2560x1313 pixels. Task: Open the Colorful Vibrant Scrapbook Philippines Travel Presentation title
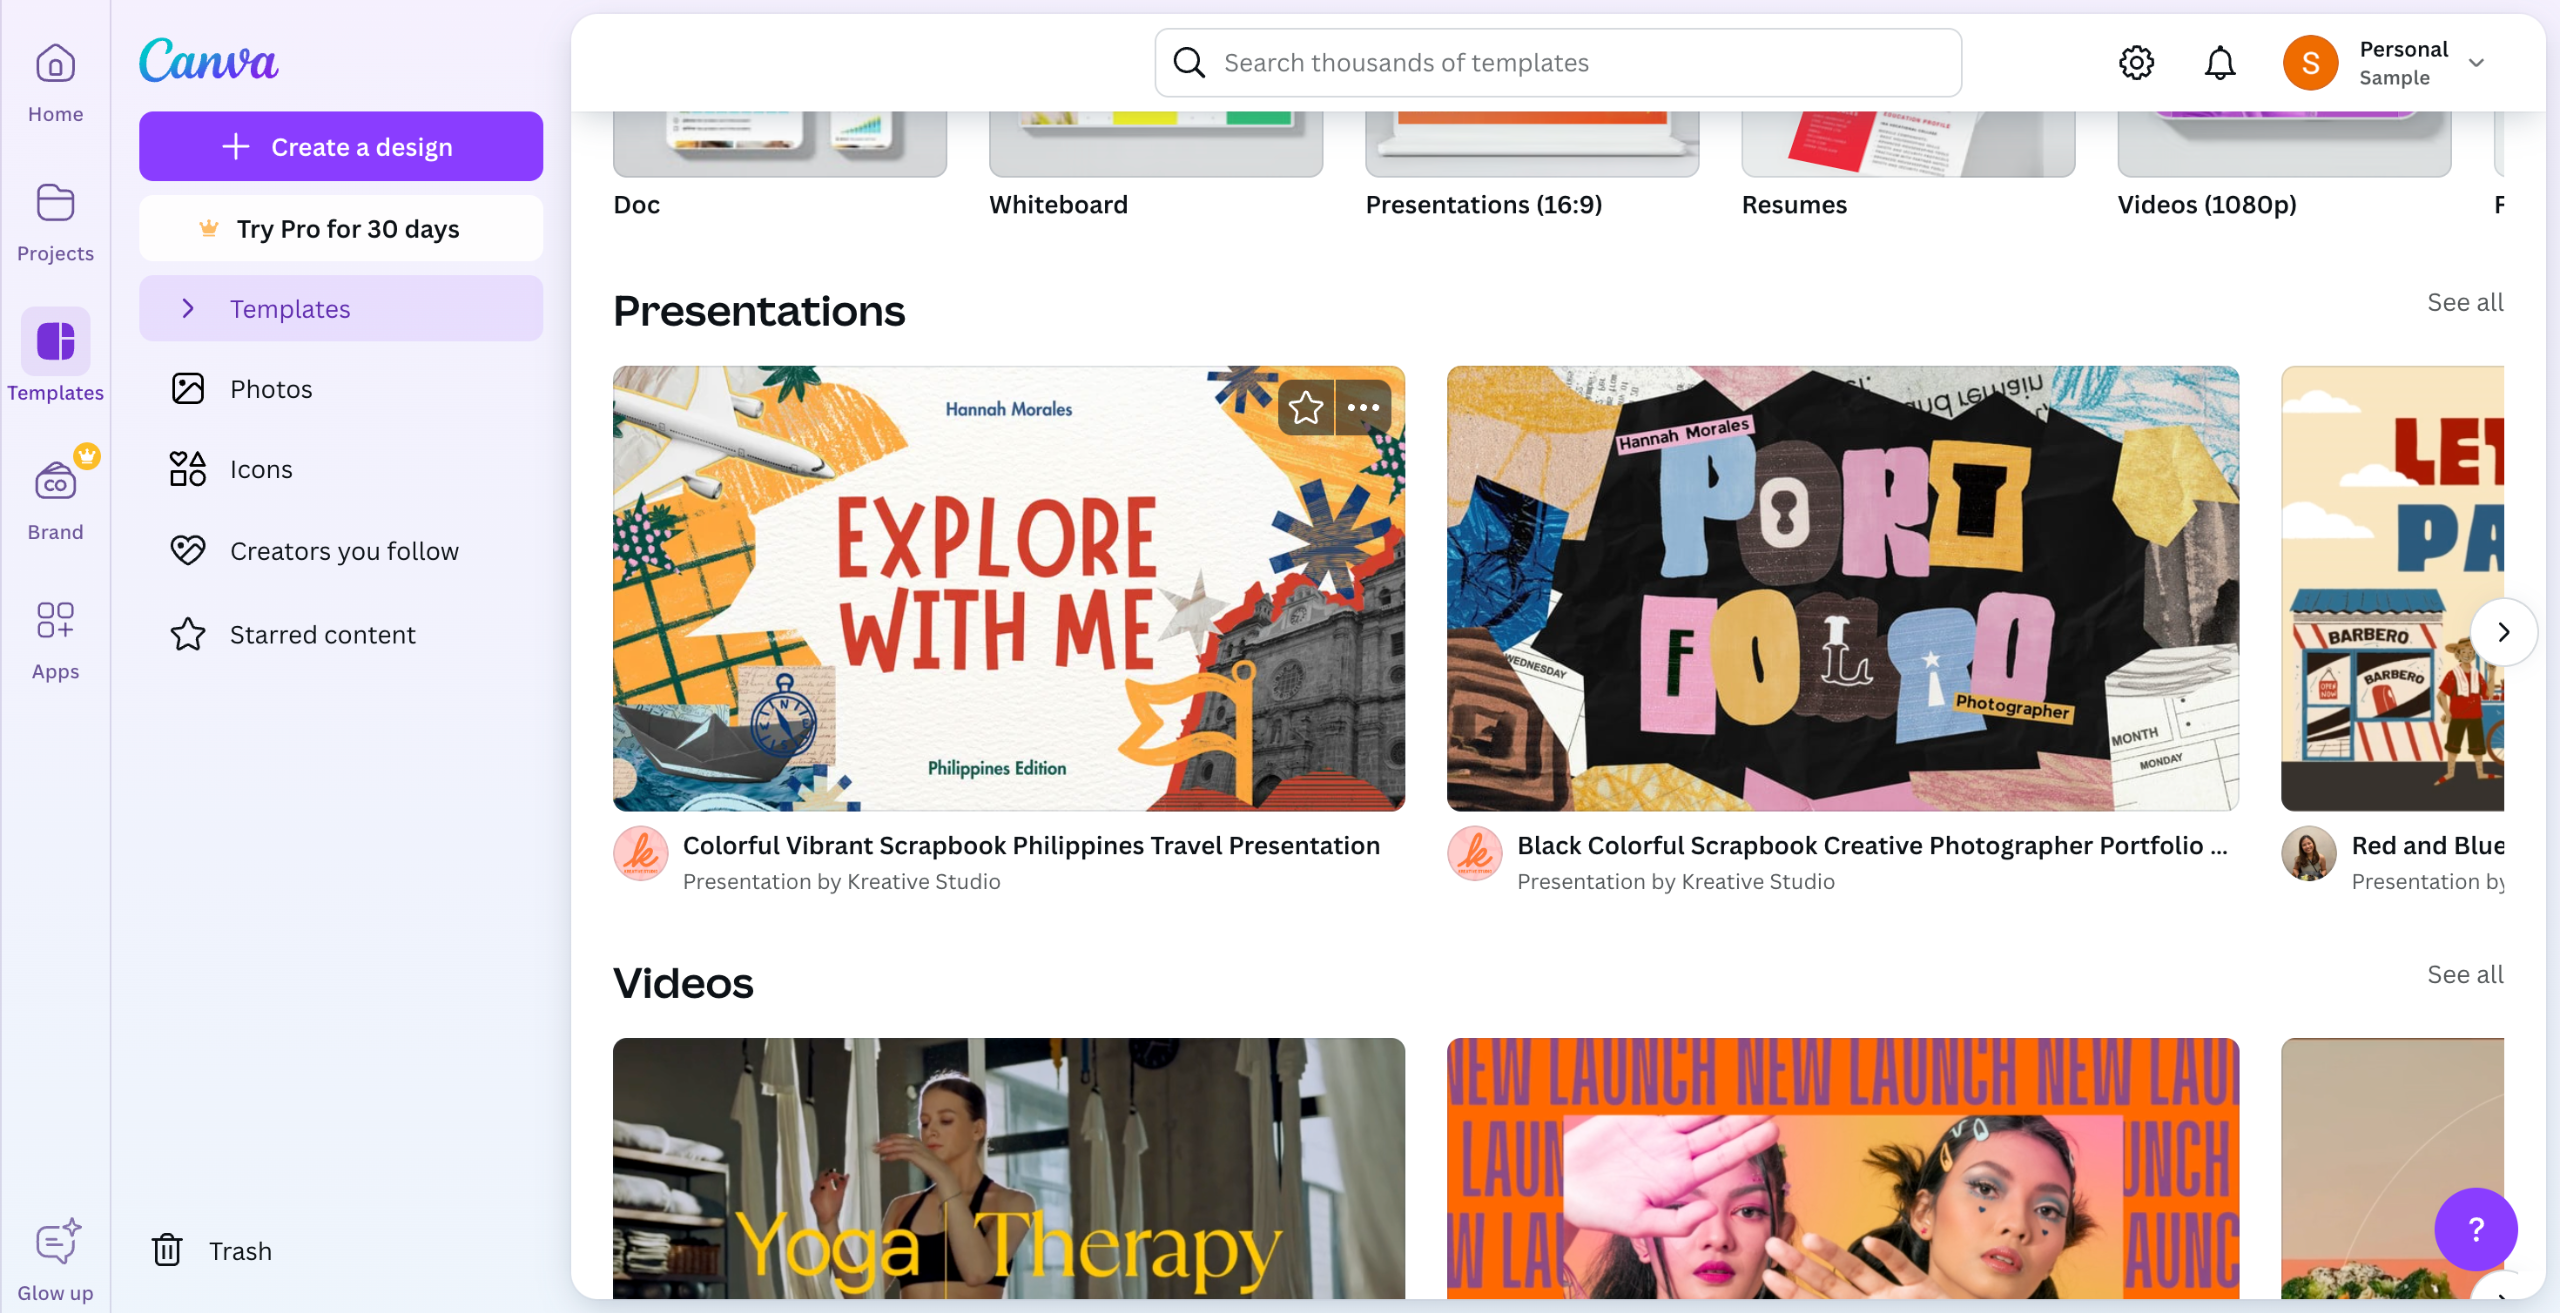point(1031,846)
